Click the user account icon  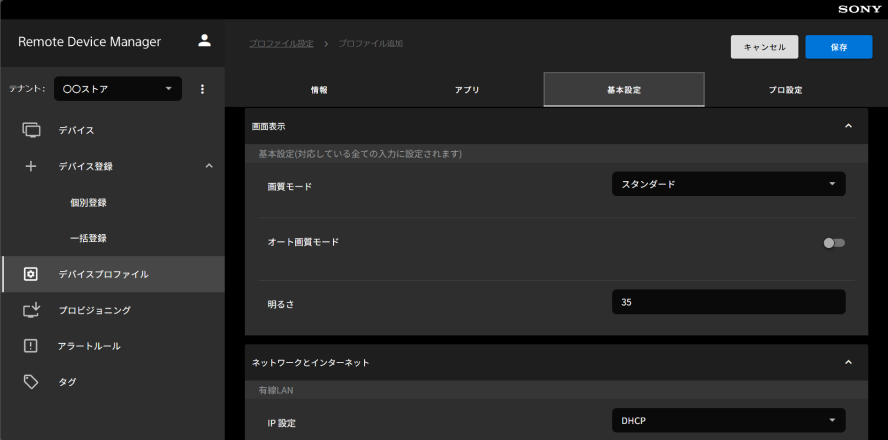click(204, 41)
